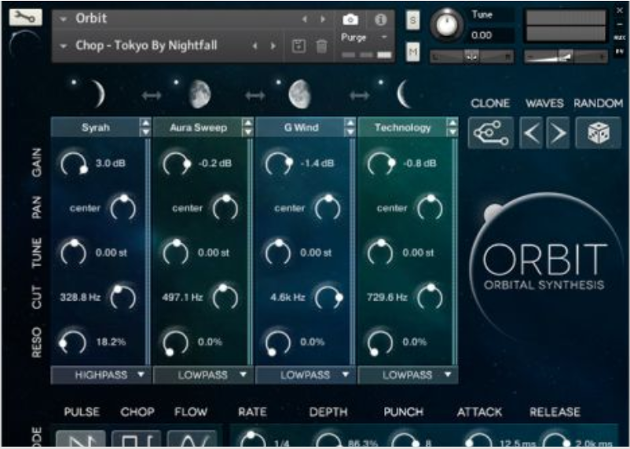This screenshot has width=630, height=449.
Task: Open the wrench settings icon
Action: point(25,17)
